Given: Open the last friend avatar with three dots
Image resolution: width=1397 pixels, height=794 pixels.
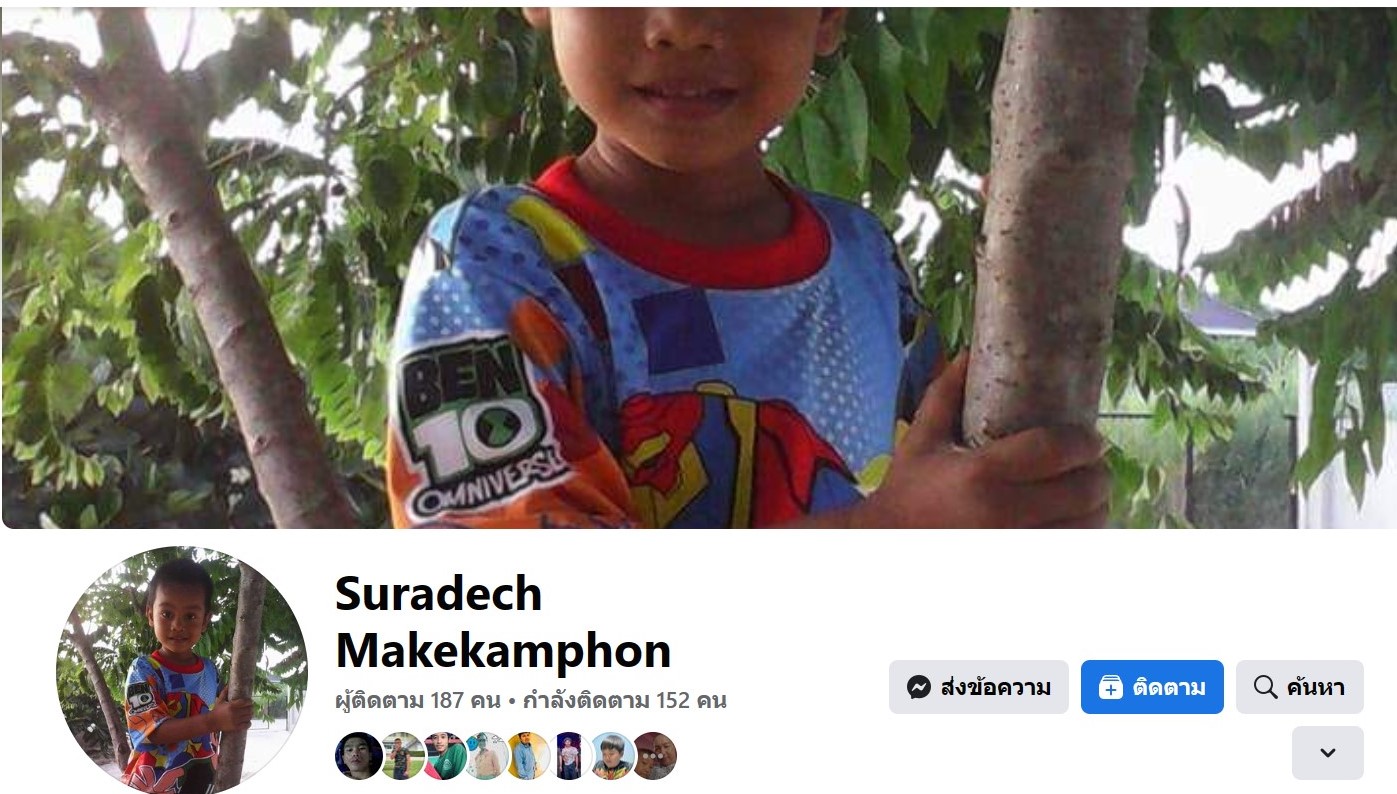Looking at the screenshot, I should (654, 756).
